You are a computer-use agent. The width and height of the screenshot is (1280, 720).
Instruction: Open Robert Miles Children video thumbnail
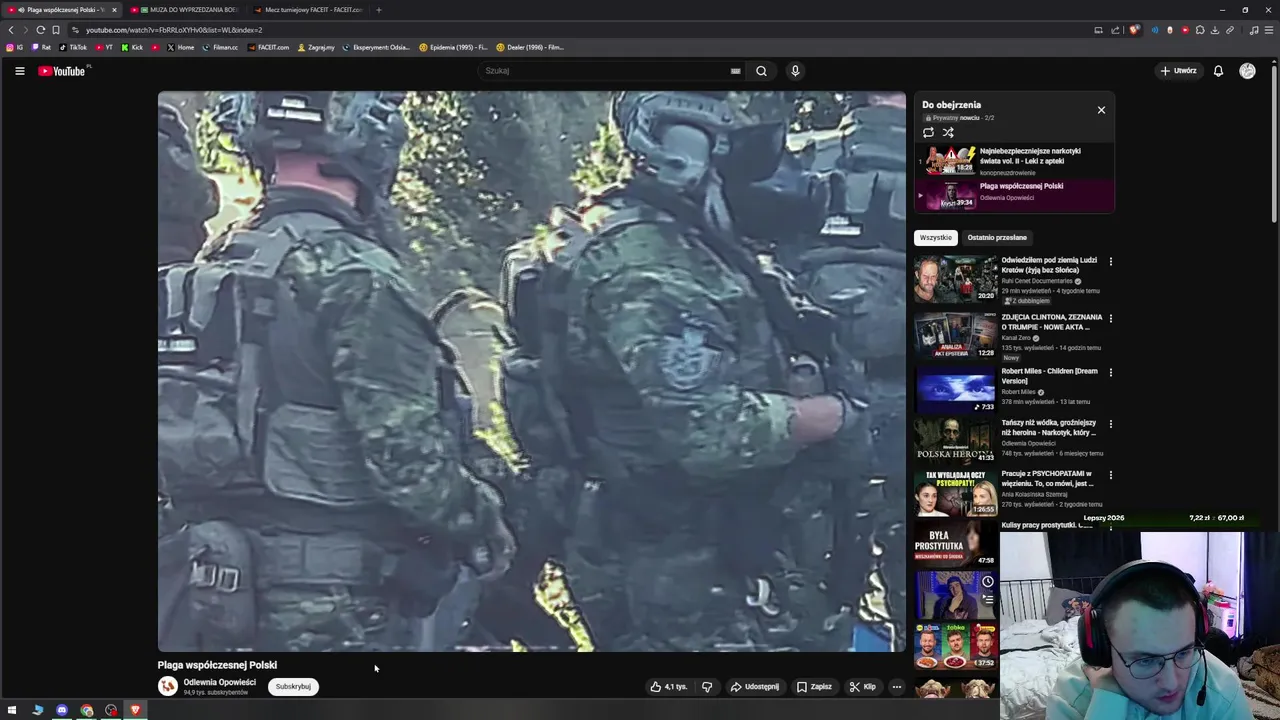955,389
